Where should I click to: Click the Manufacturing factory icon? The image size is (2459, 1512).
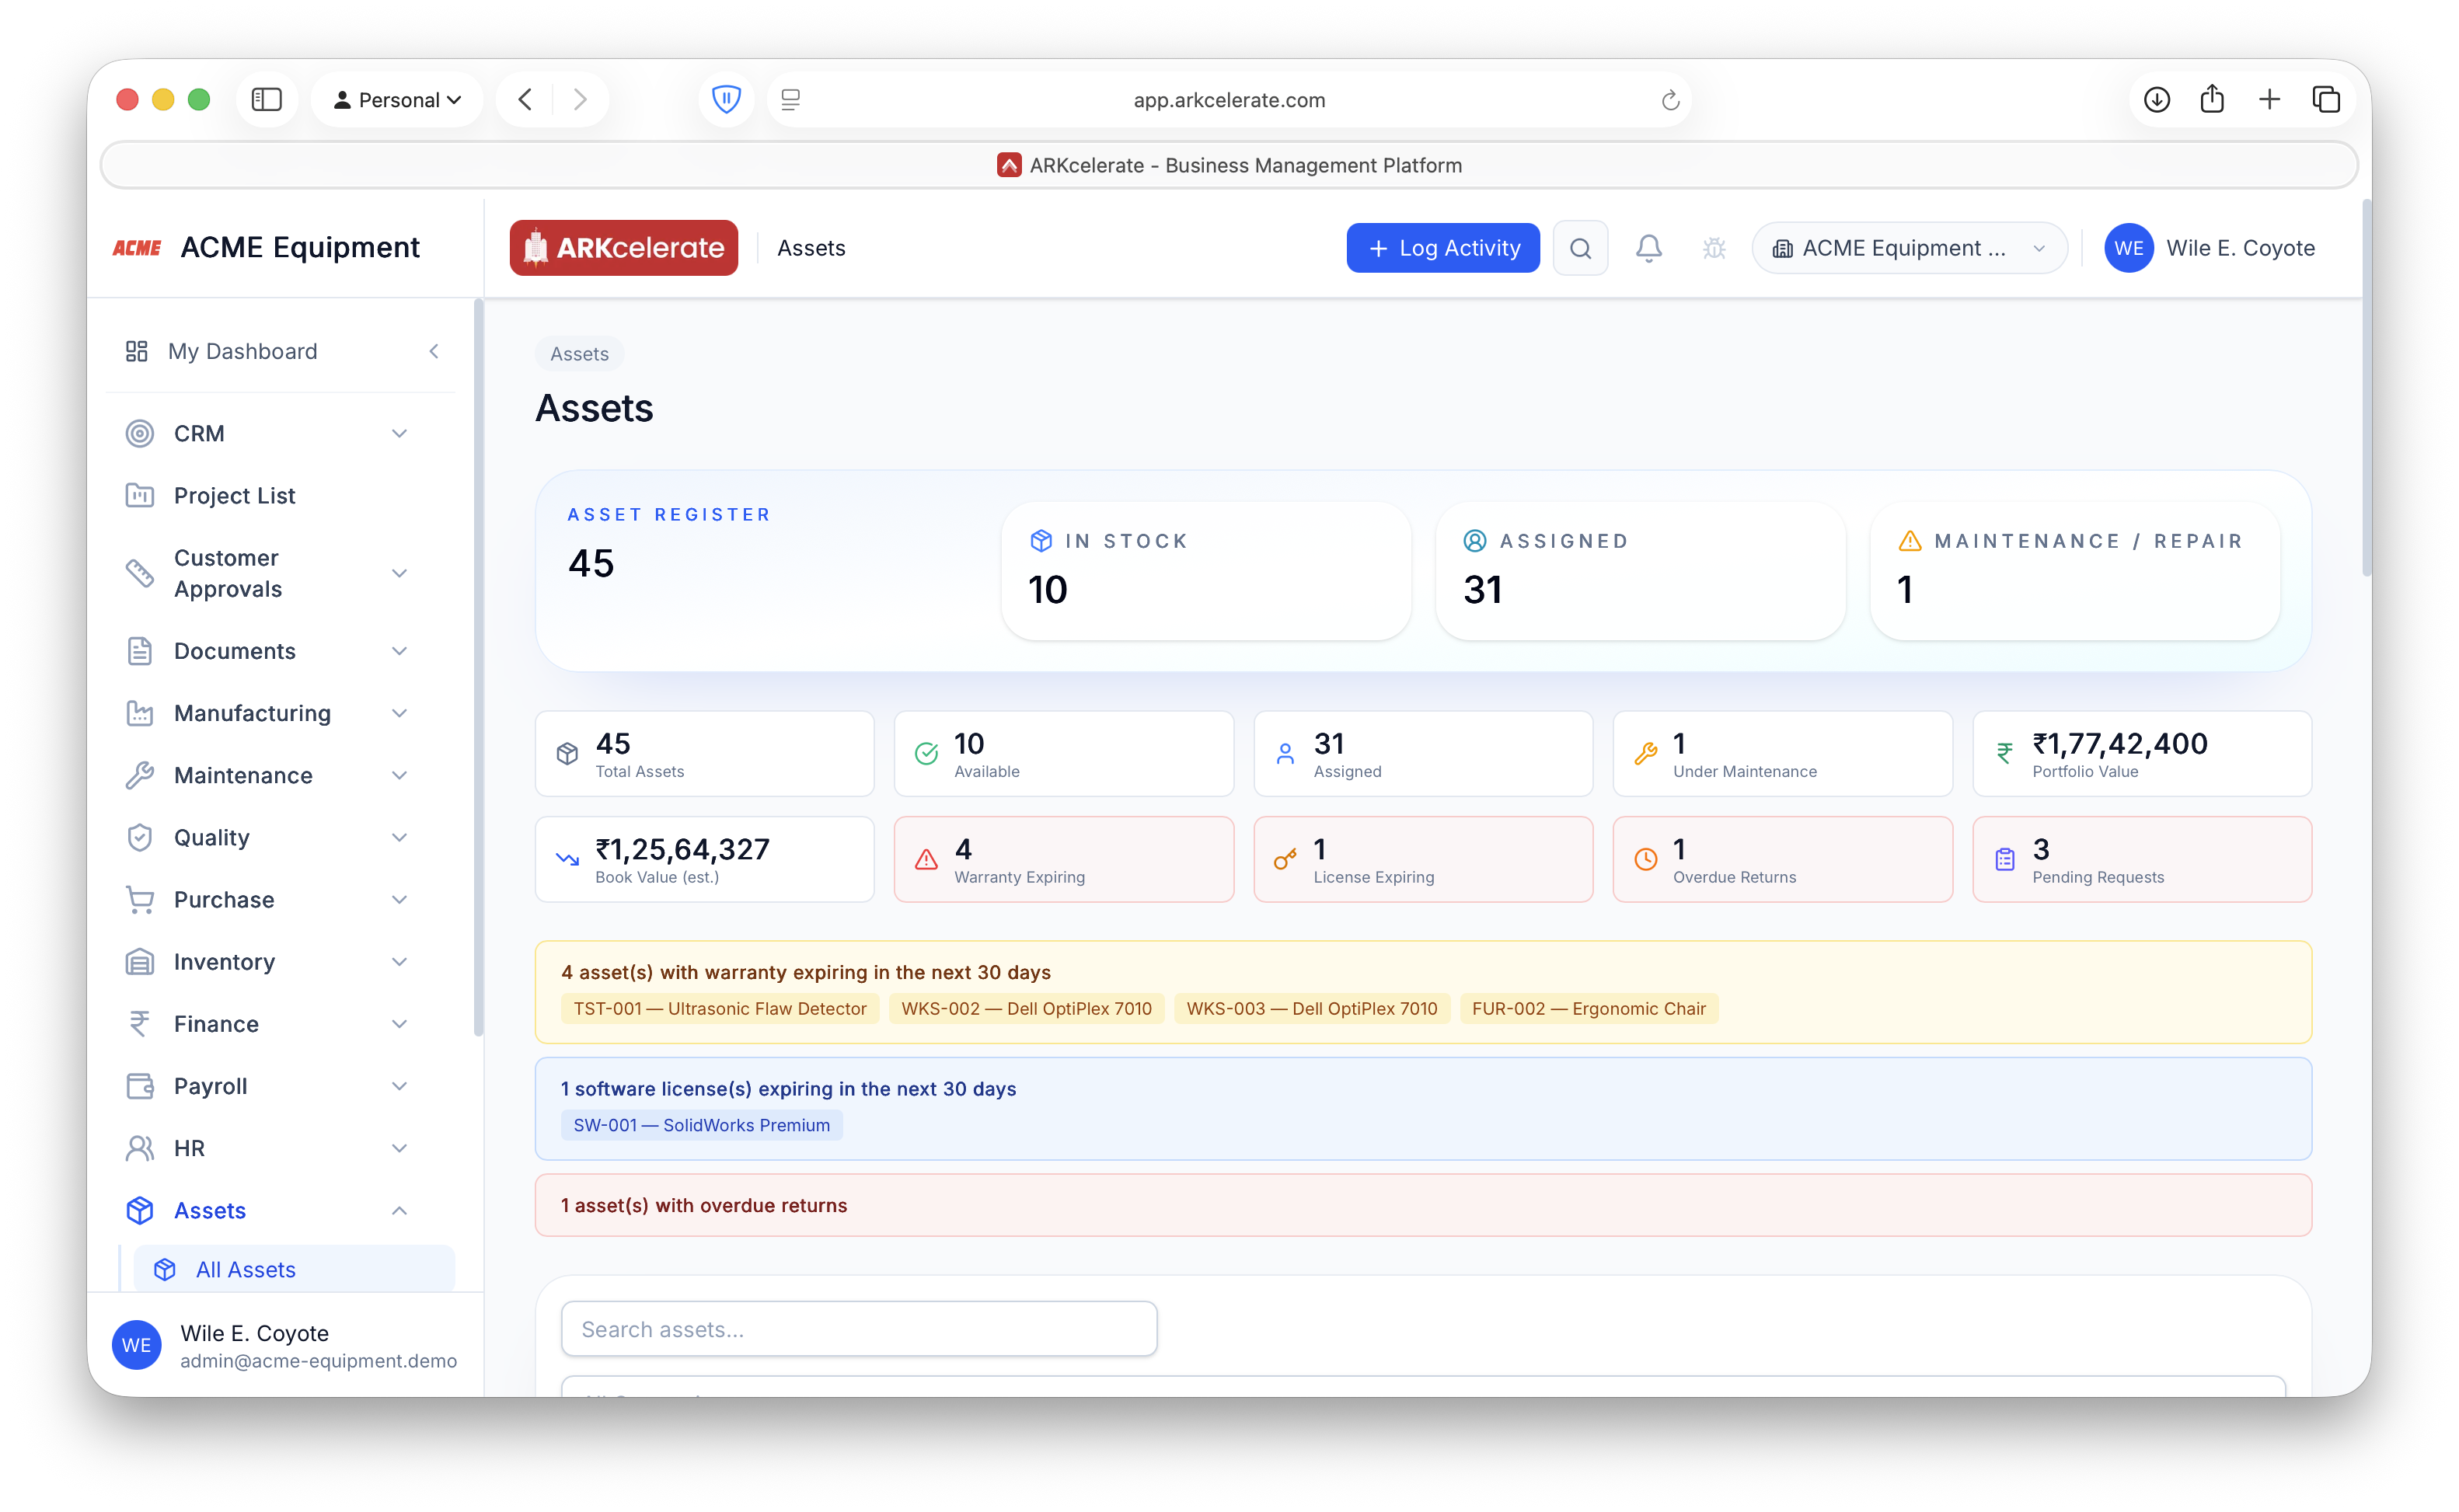(x=140, y=713)
